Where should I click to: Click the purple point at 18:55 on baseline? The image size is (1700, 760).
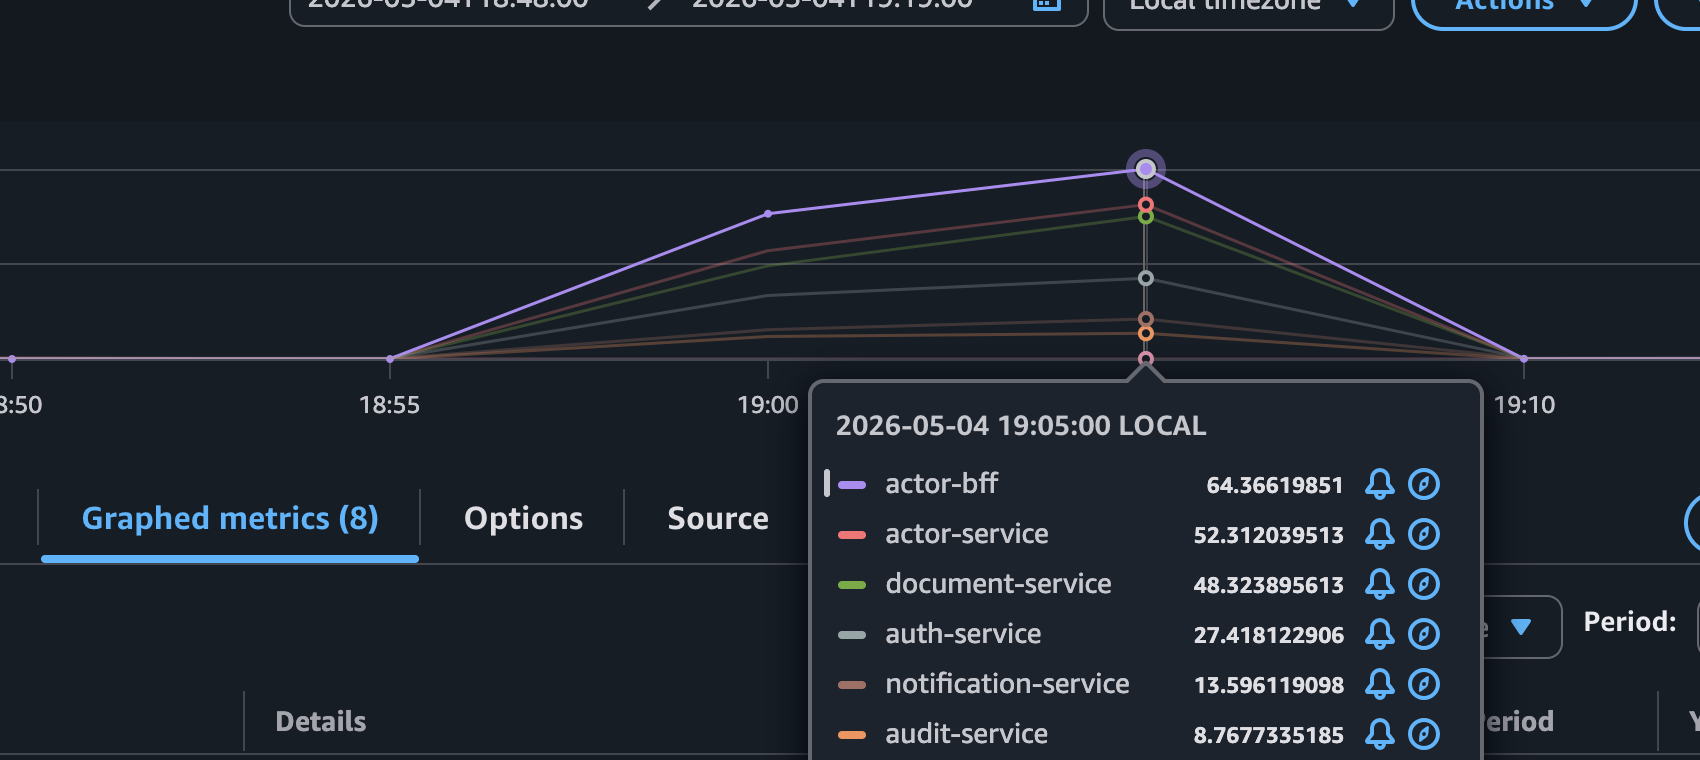pos(390,358)
